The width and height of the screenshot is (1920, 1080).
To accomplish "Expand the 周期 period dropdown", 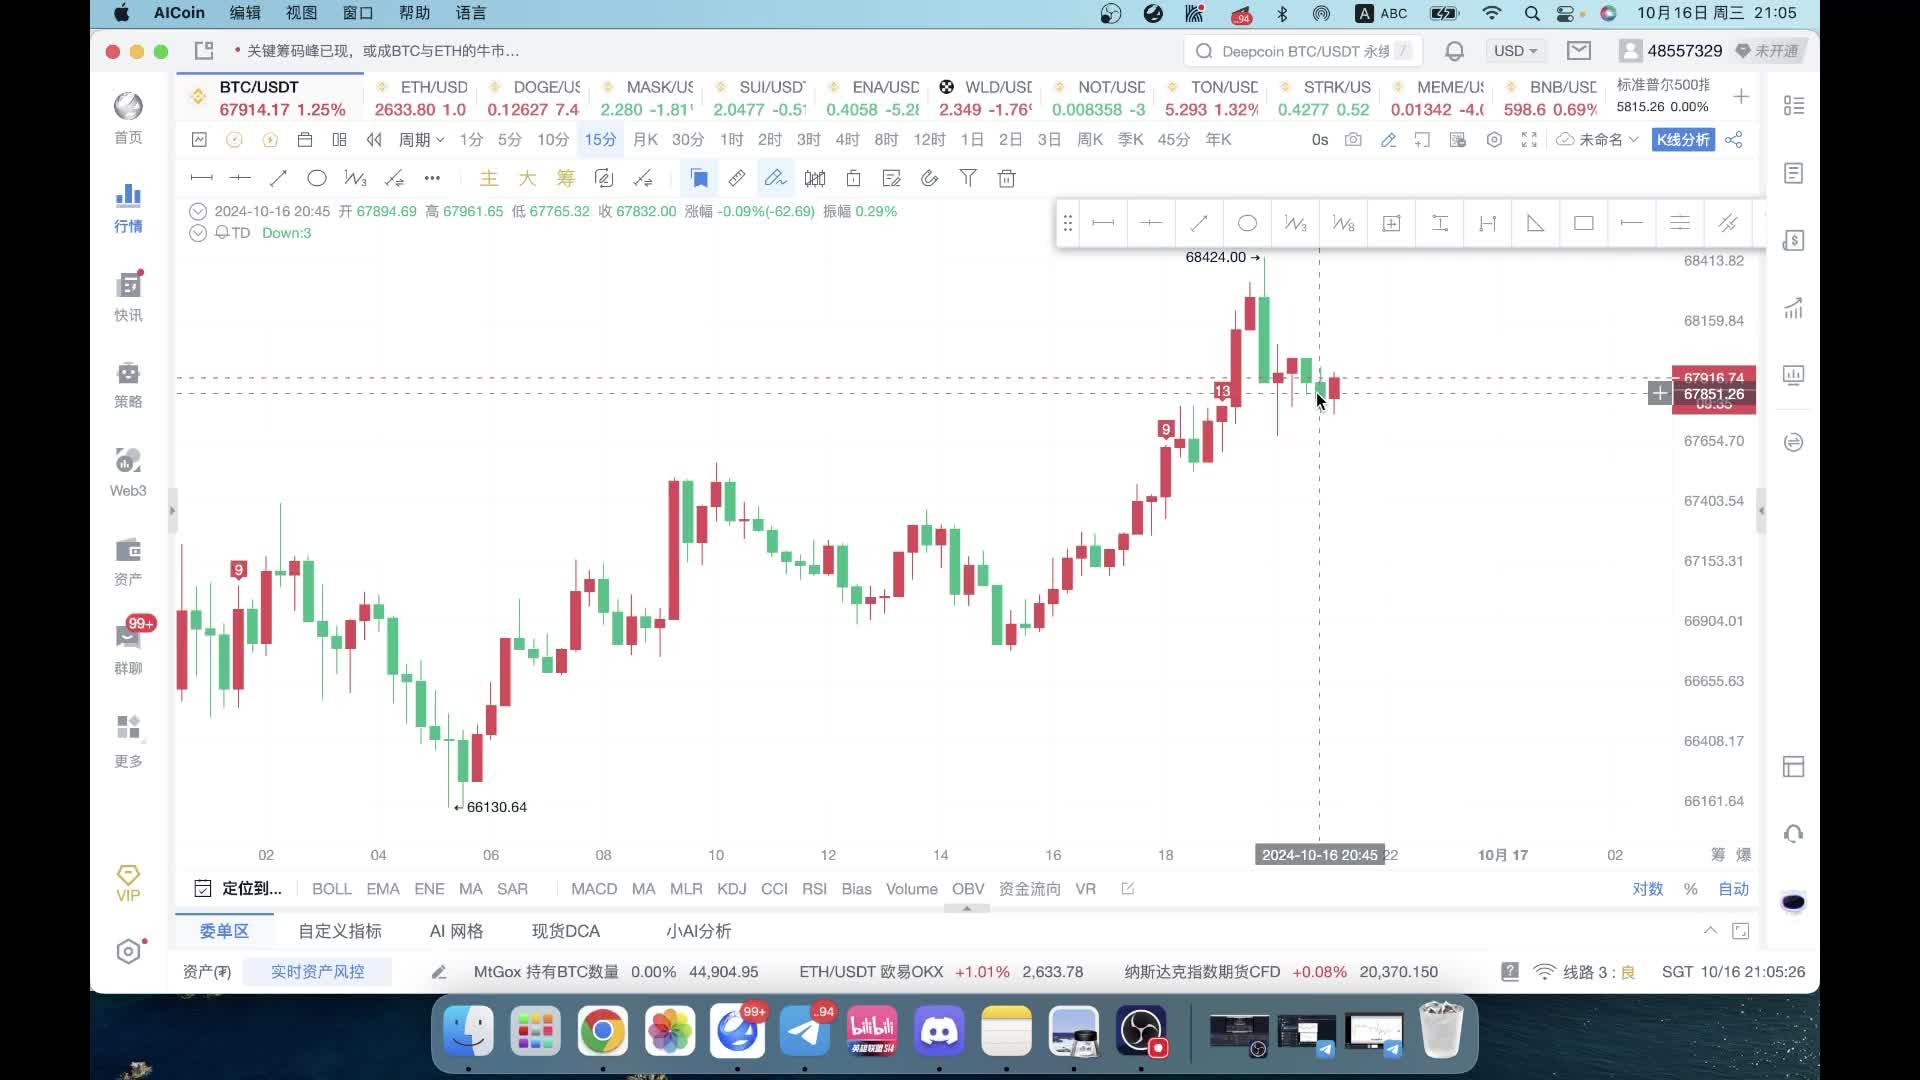I will click(x=421, y=140).
